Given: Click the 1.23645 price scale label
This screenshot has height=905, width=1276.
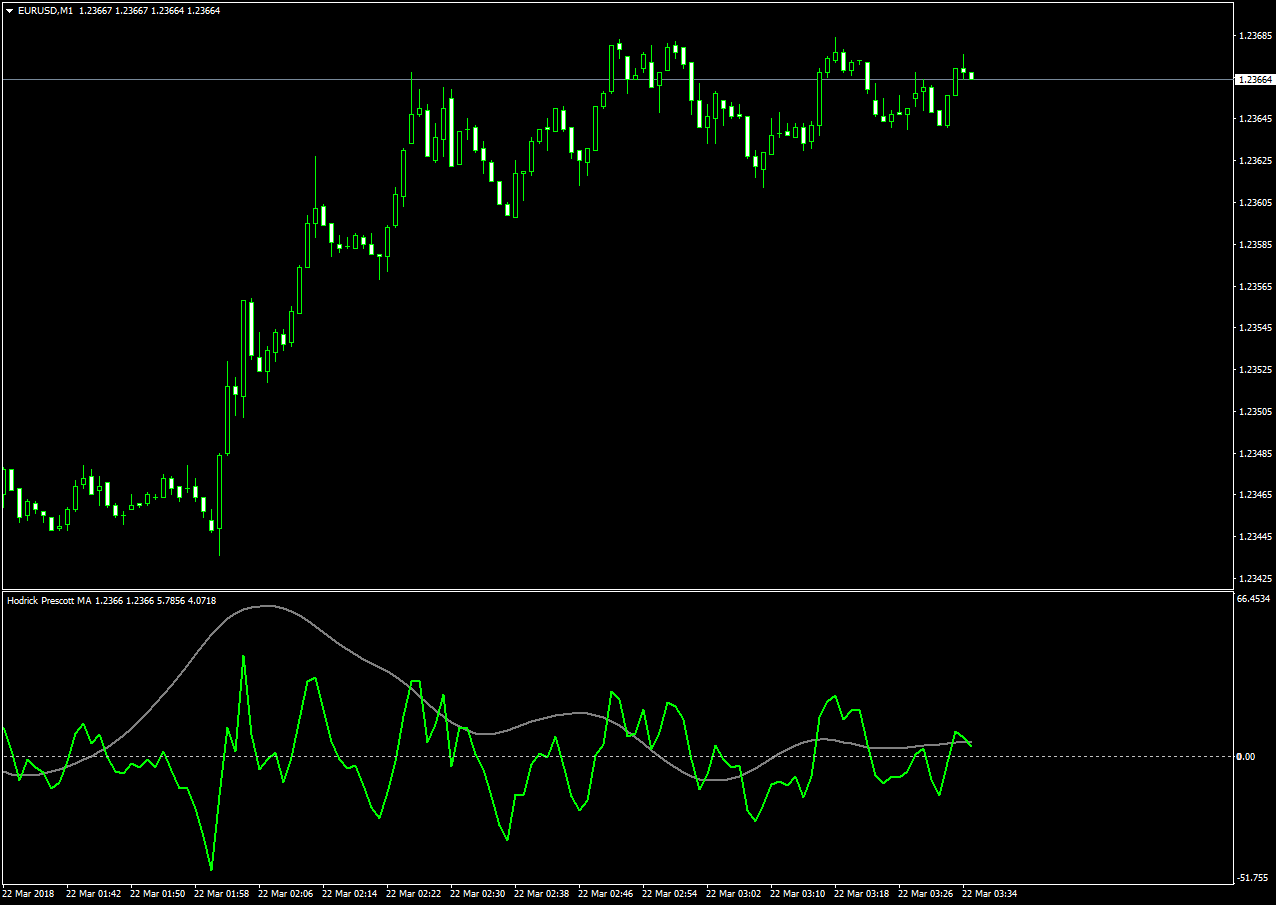Looking at the screenshot, I should tap(1254, 119).
